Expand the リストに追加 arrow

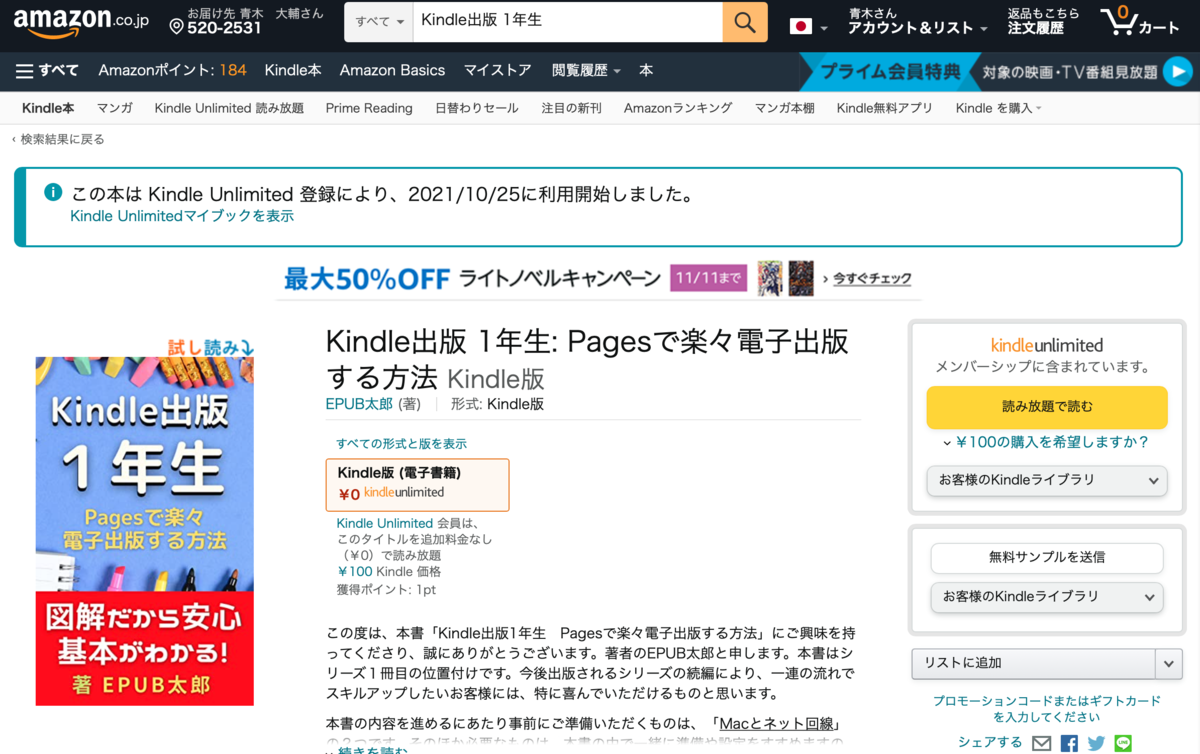[1168, 663]
